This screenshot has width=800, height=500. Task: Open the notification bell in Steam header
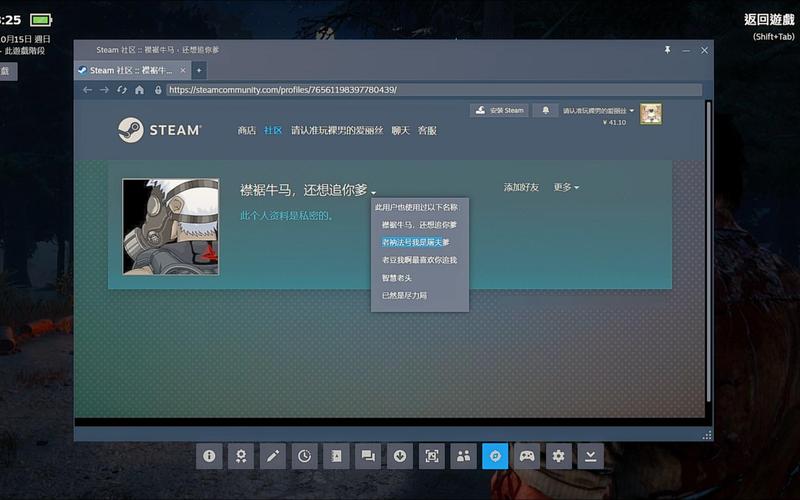pos(545,110)
